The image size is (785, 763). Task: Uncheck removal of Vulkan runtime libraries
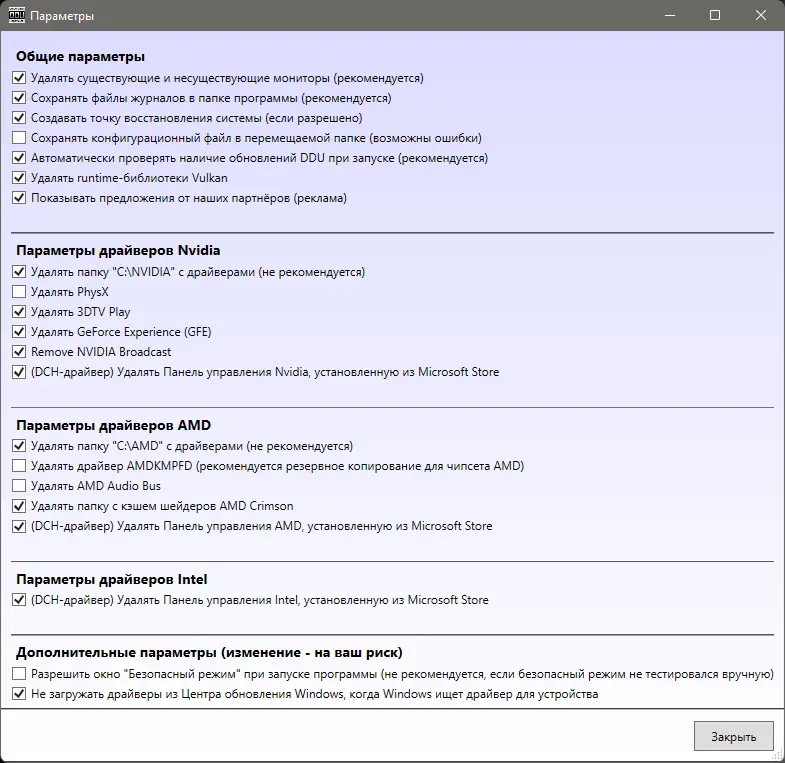(19, 178)
